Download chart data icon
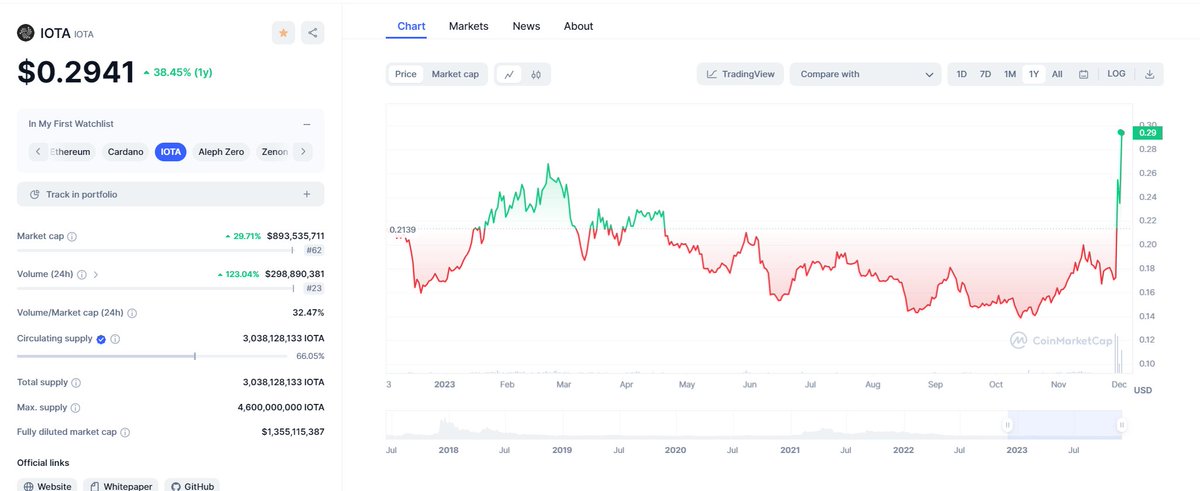This screenshot has height=491, width=1200. (1150, 74)
